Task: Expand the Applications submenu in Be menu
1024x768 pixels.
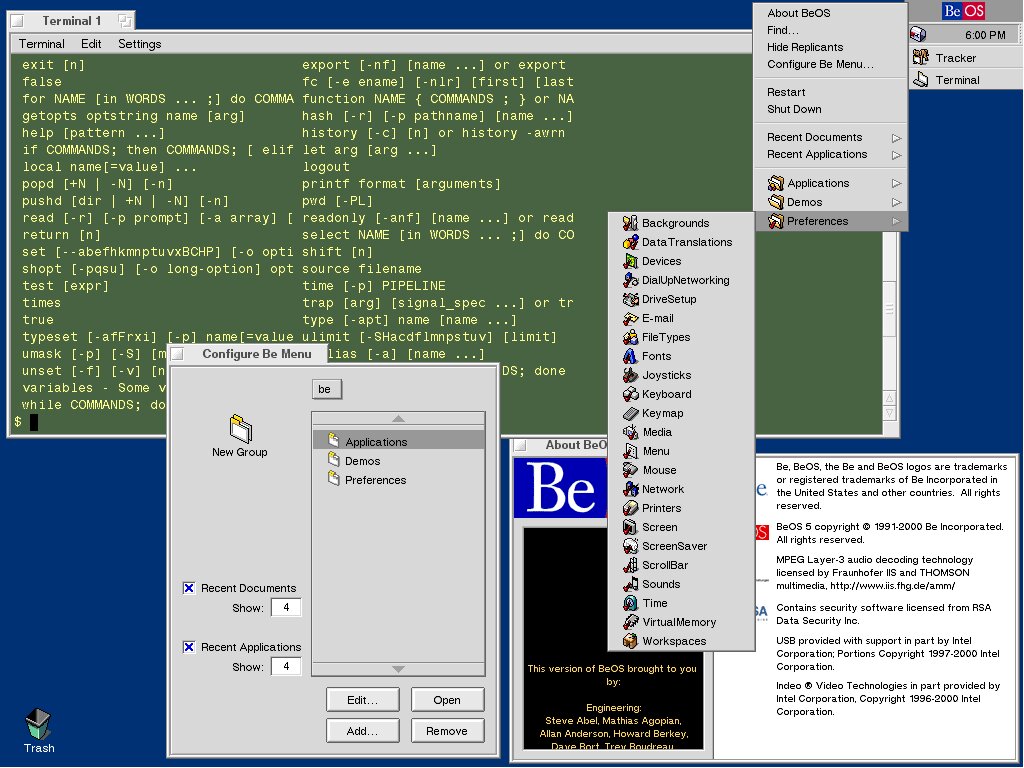Action: 830,183
